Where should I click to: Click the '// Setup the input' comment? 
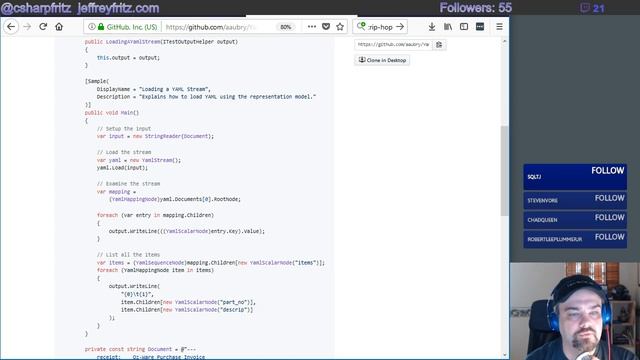click(124, 129)
